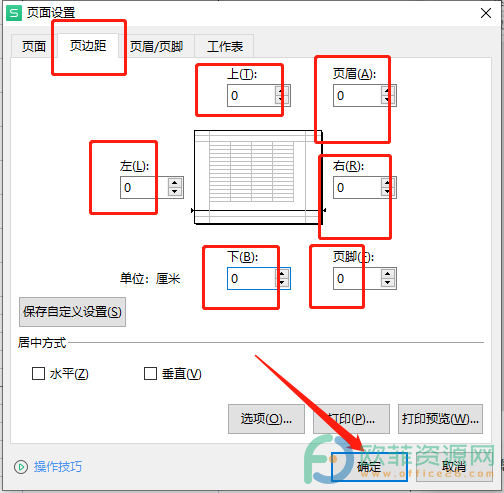
Task: Click the 页脚 footer margin field
Action: coord(357,279)
